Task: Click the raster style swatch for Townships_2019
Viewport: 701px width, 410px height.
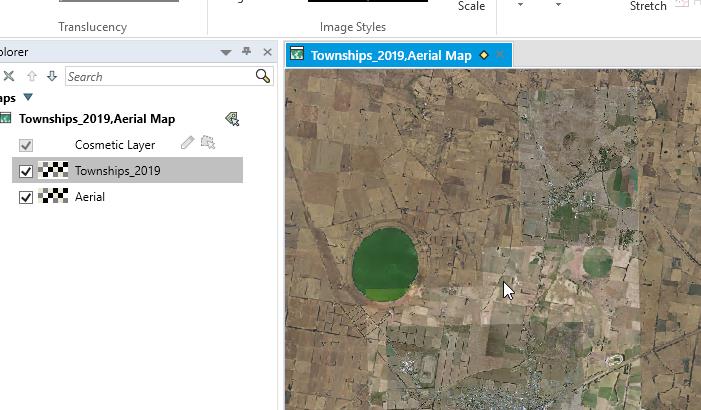Action: 53,170
